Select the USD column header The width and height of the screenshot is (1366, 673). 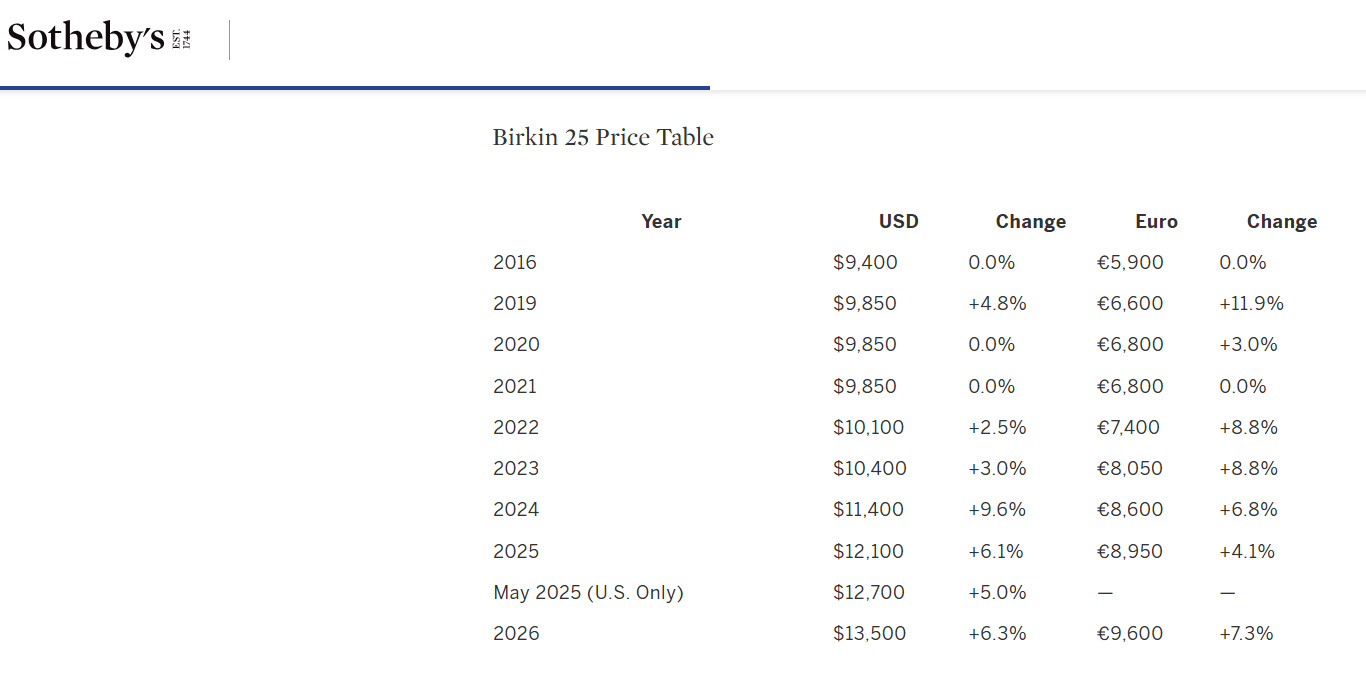[898, 222]
